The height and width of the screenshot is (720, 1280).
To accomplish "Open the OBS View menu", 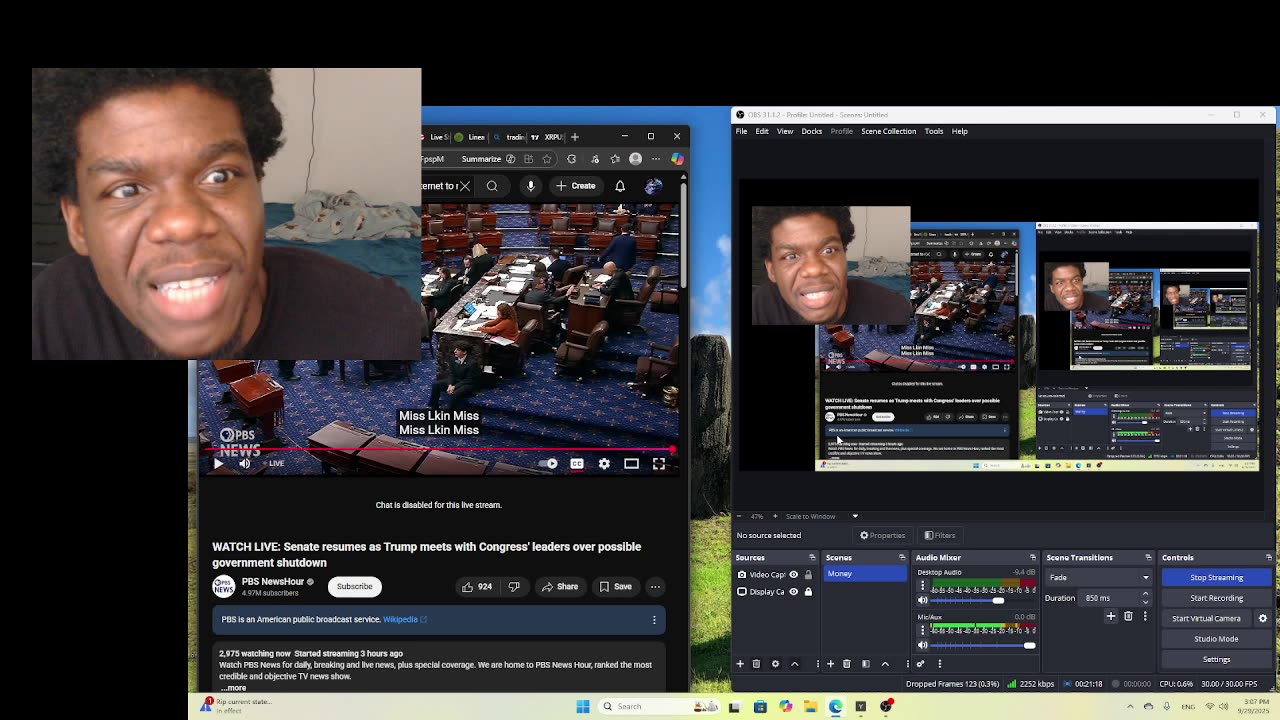I will tap(785, 131).
